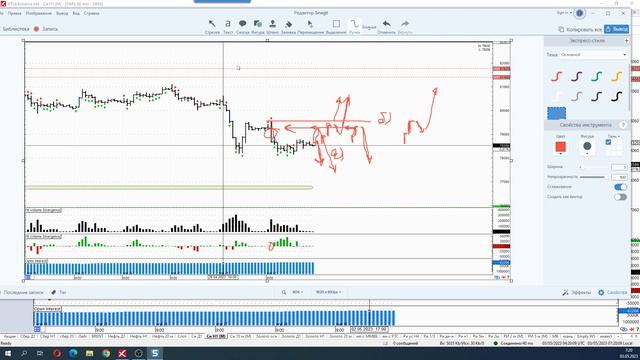Image resolution: width=640 pixels, height=360 pixels.
Task: Click taskbar search magnifier
Action: (24, 353)
